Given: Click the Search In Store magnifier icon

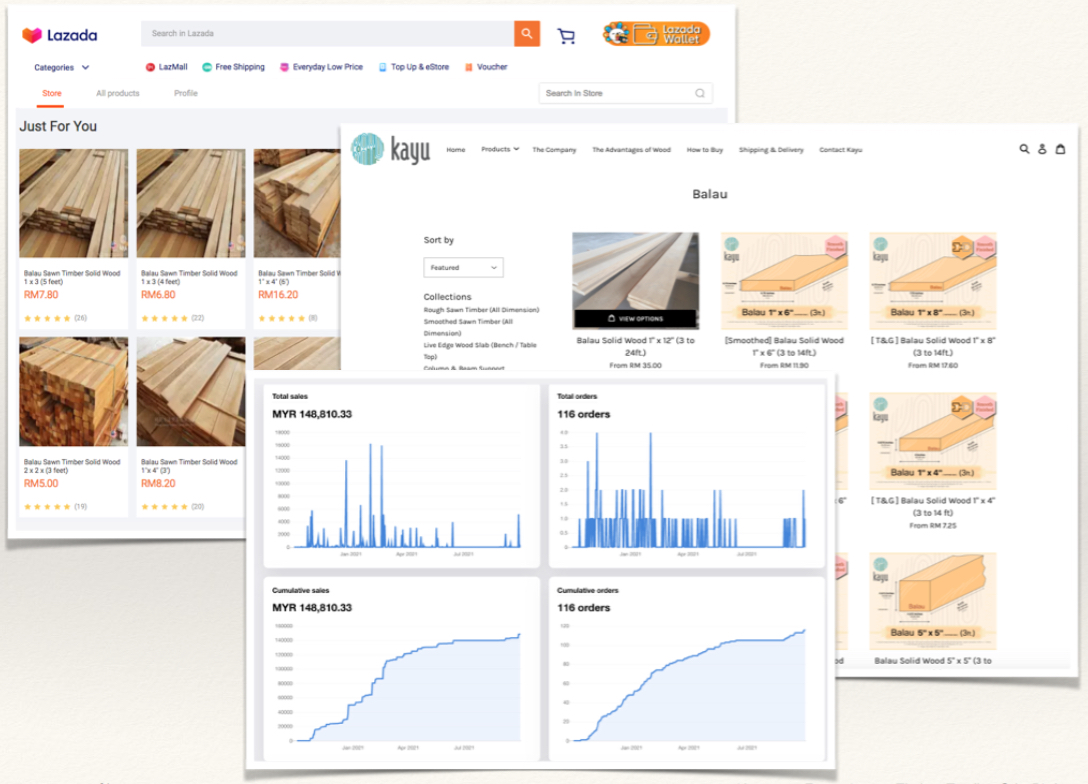Looking at the screenshot, I should coord(700,93).
